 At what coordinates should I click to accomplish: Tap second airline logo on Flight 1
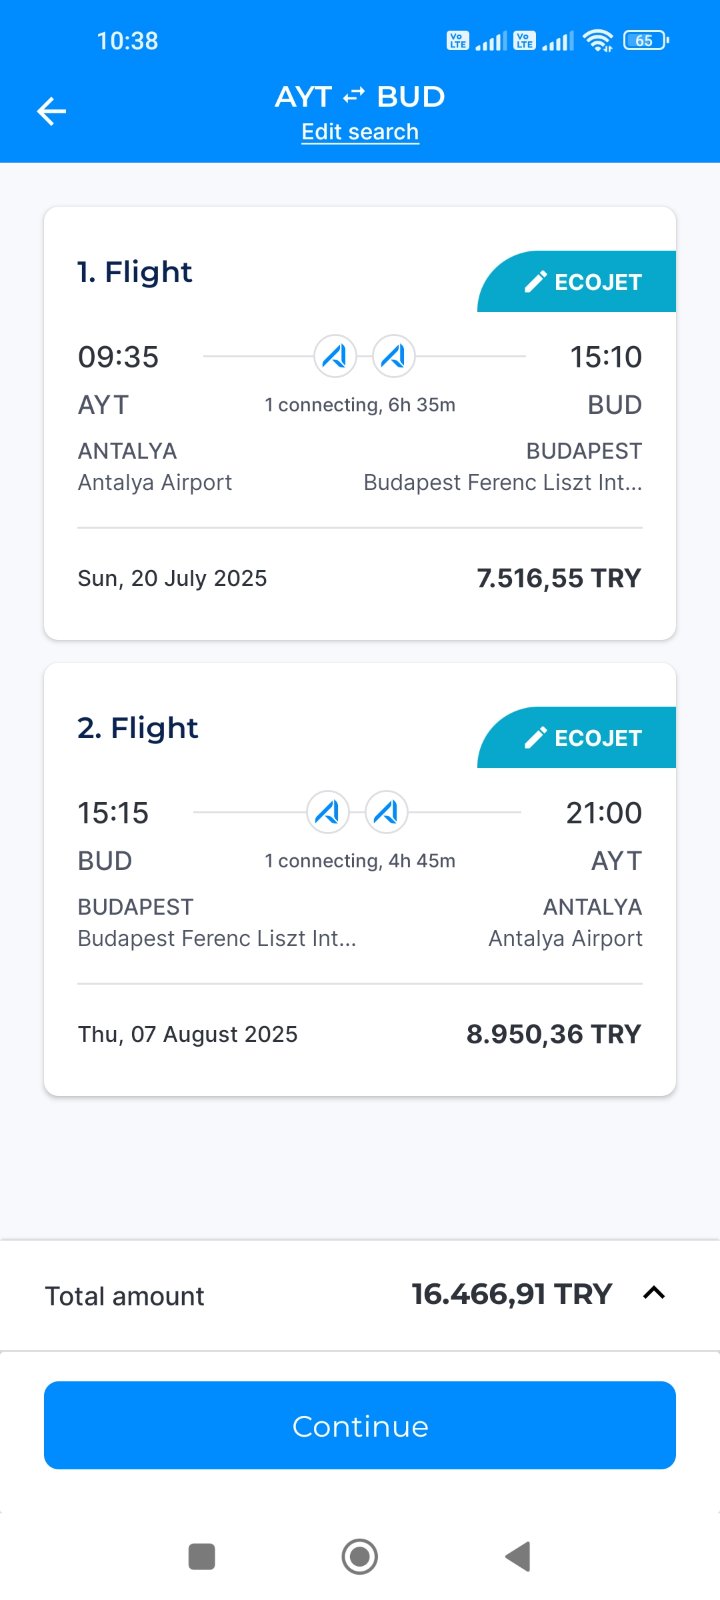393,356
